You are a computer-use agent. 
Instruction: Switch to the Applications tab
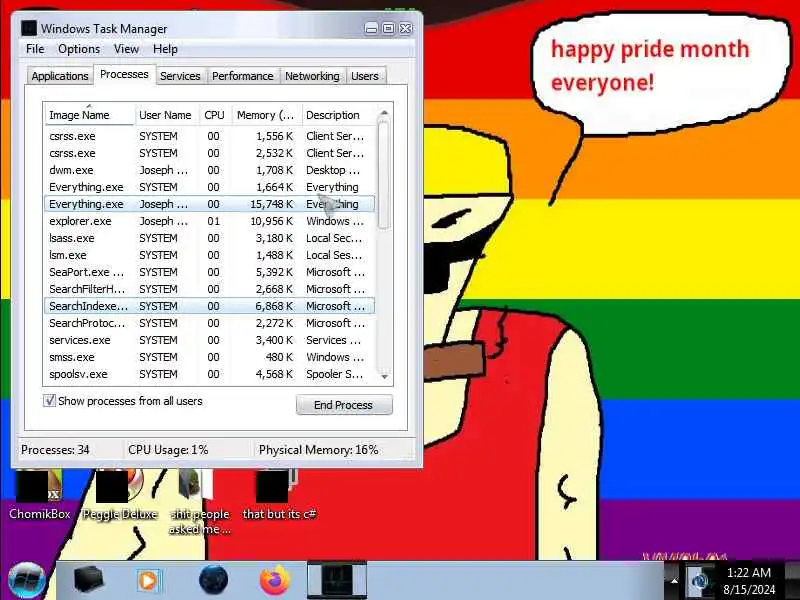[x=60, y=76]
